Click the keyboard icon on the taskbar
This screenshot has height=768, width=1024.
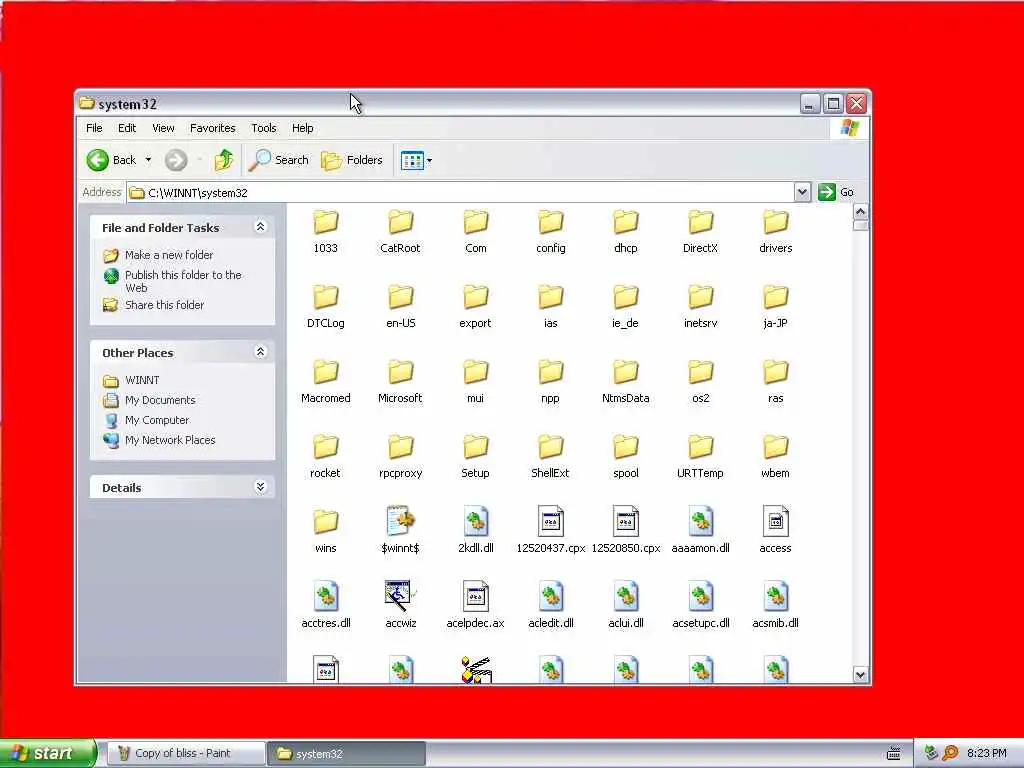893,754
